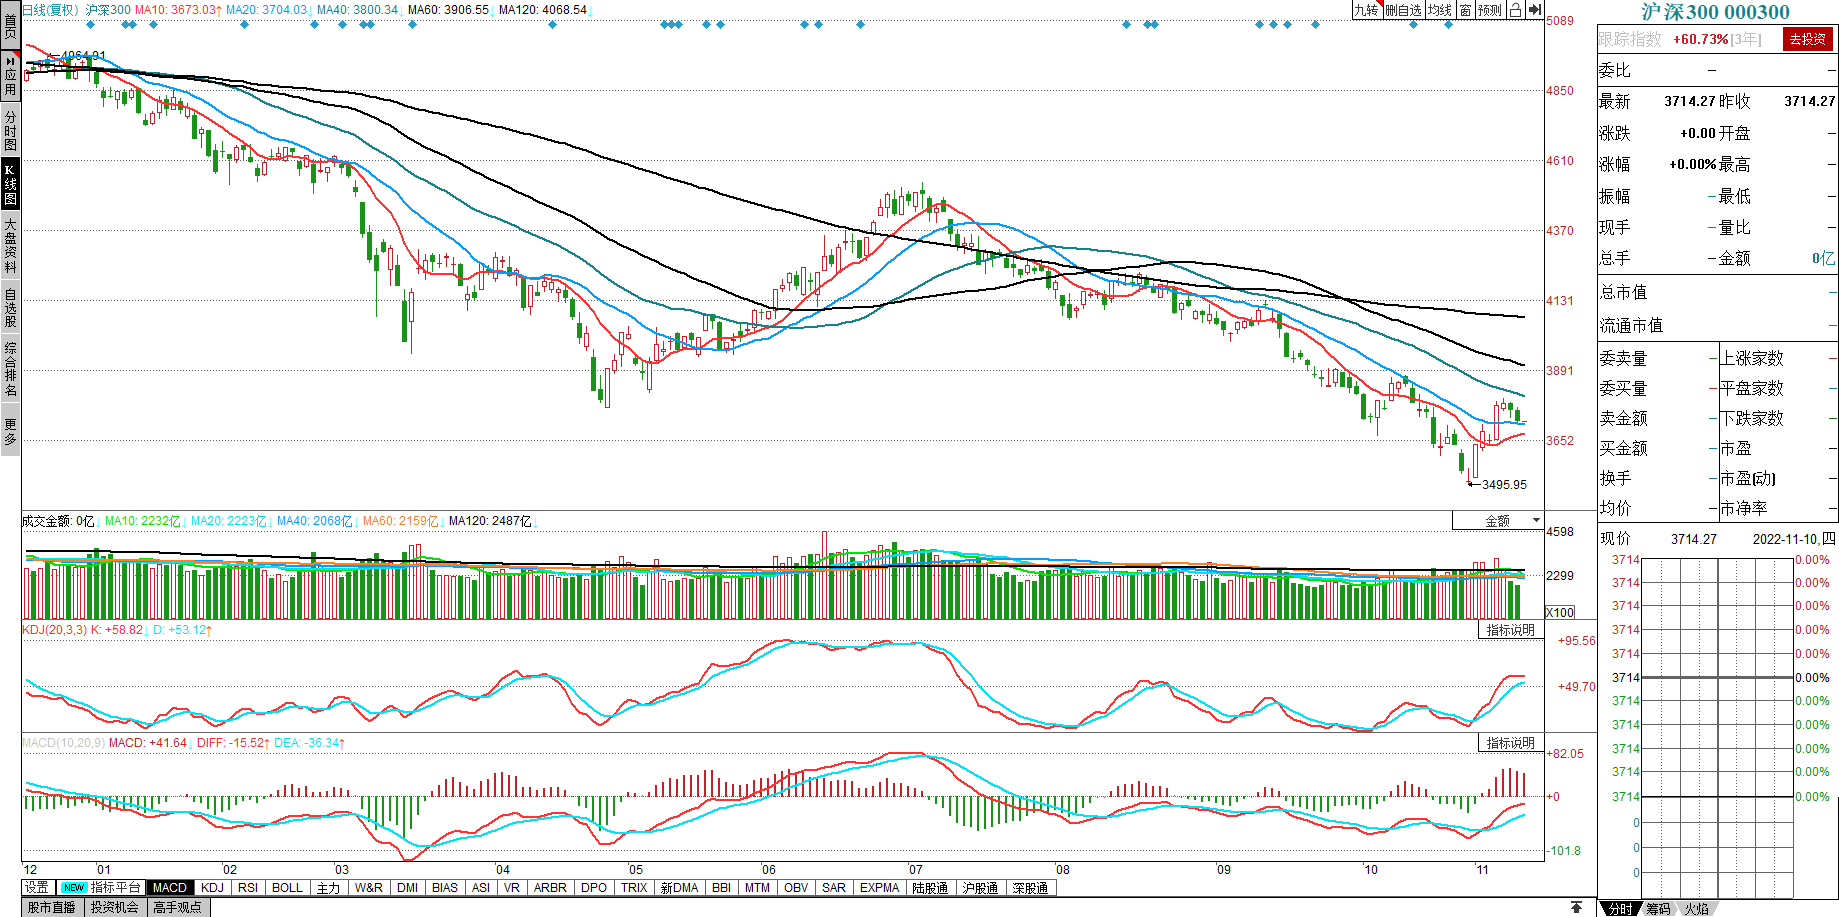Open MACD 指标说明 indicator description
This screenshot has width=1839, height=917.
point(1510,743)
